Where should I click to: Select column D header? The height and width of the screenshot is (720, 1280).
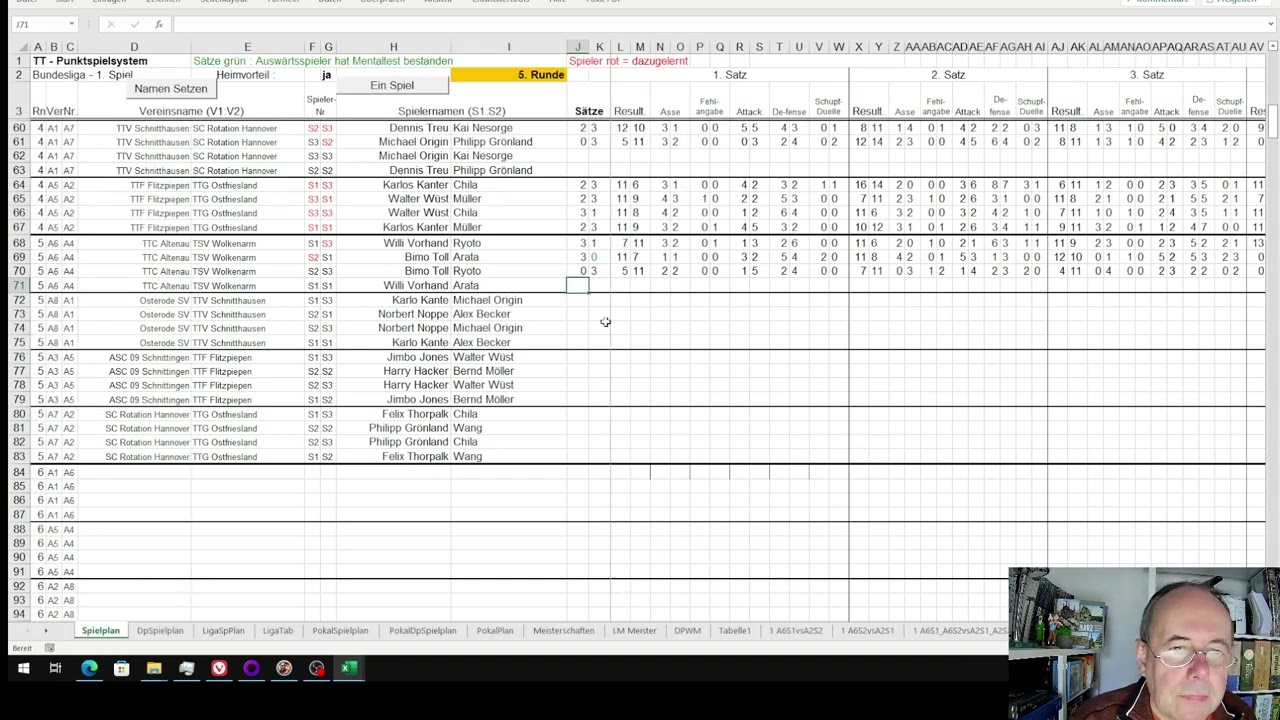click(x=134, y=47)
